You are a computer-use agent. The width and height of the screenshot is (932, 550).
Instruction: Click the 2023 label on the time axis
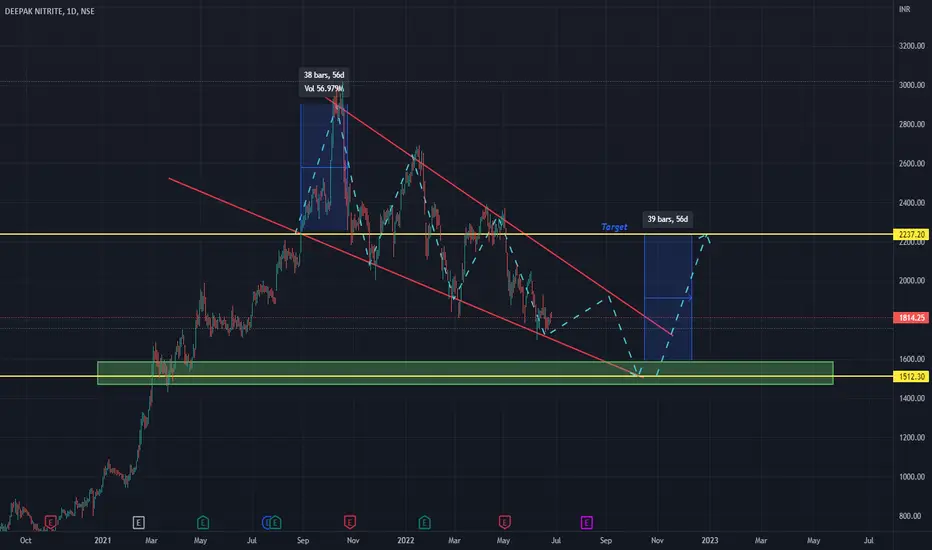tap(710, 540)
